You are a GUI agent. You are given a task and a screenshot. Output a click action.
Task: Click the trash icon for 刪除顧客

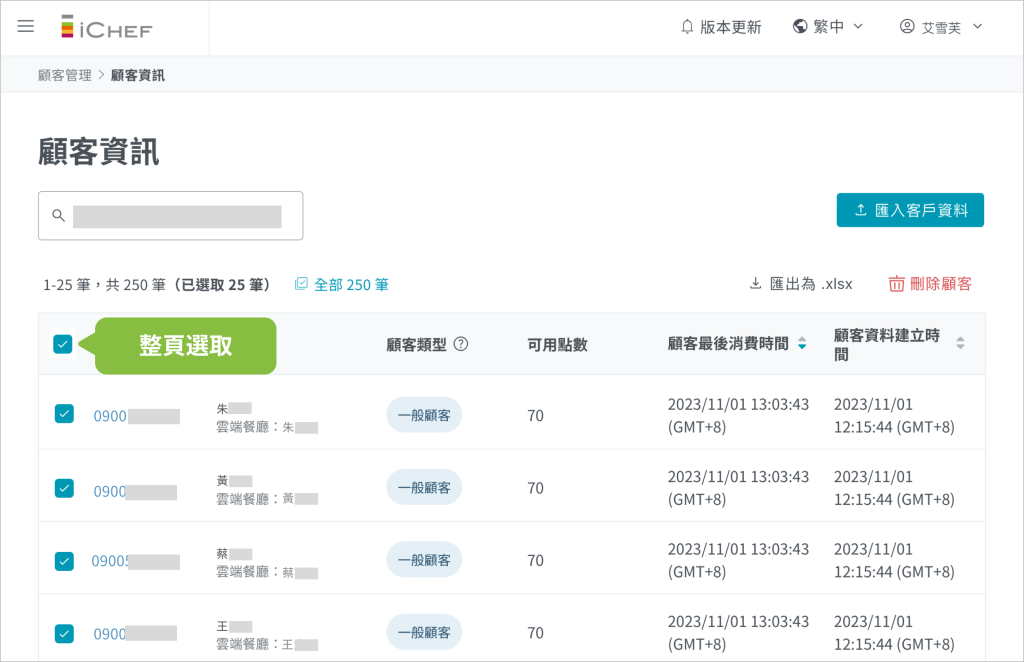pos(896,284)
